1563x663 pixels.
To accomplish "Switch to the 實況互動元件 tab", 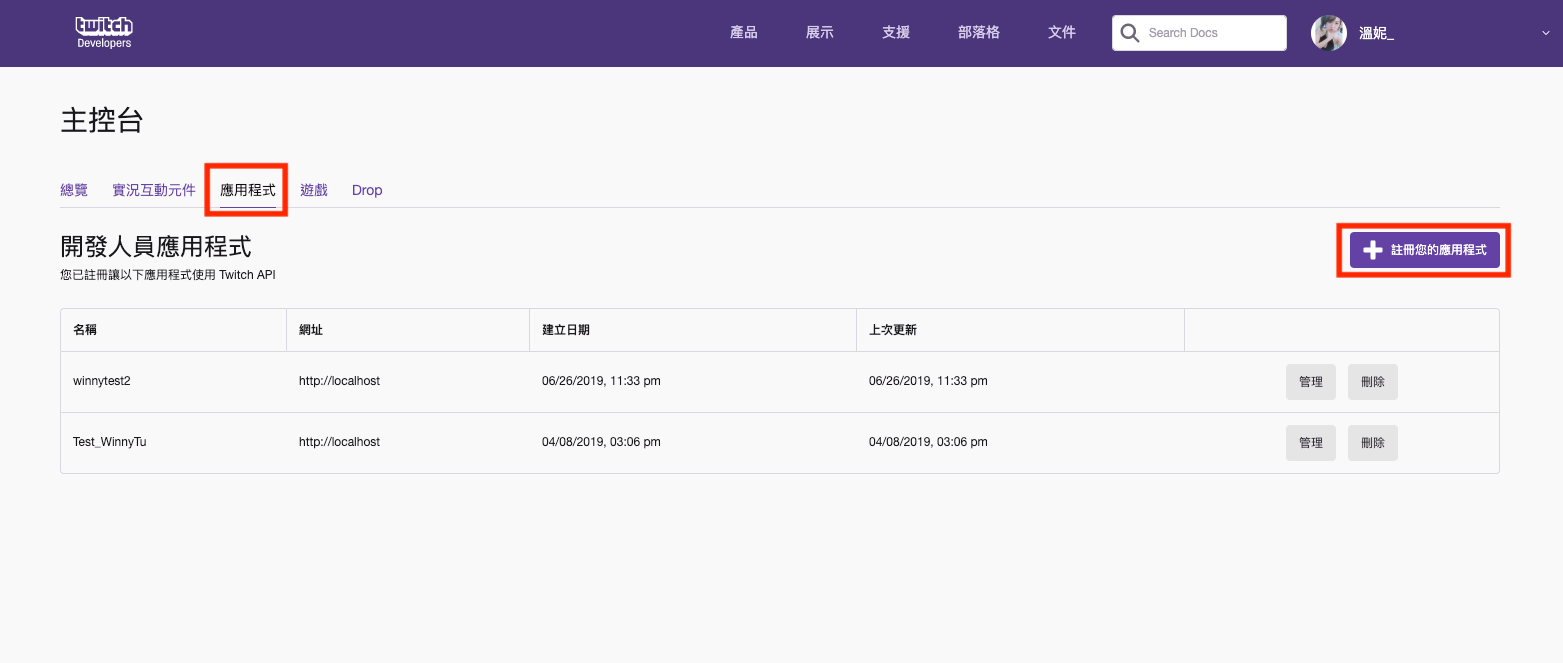I will coord(154,190).
